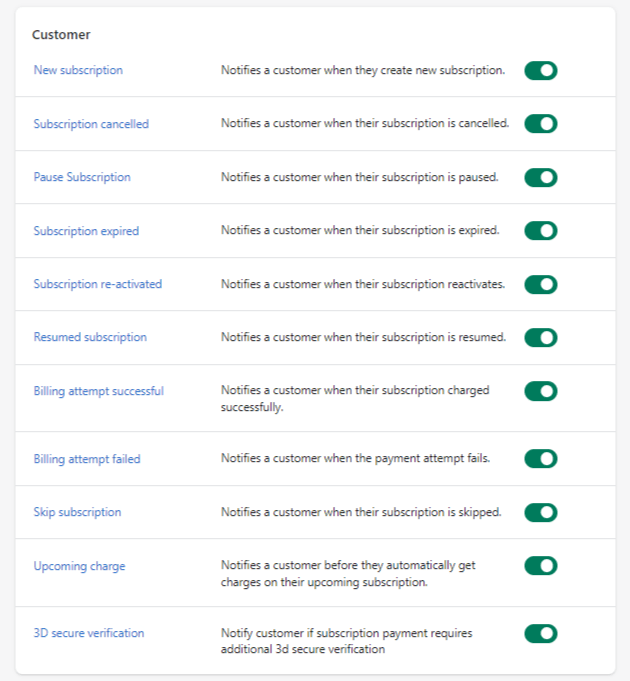Open the Upcoming charge link

coord(79,566)
